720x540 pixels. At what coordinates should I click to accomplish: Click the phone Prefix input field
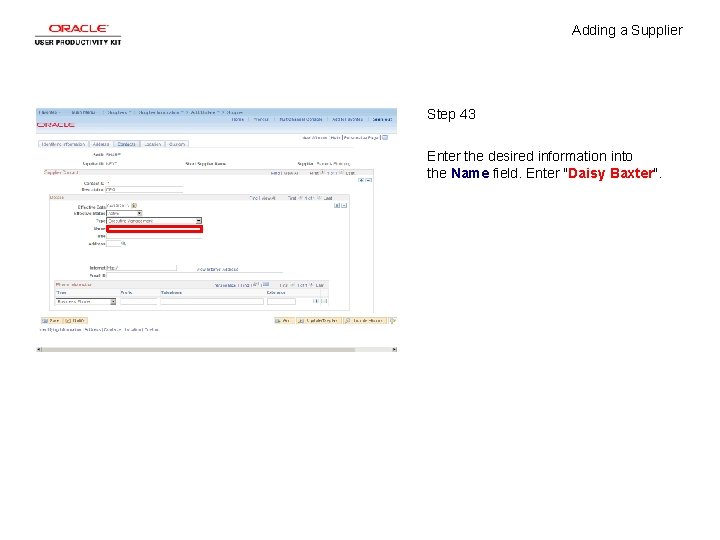[x=138, y=302]
